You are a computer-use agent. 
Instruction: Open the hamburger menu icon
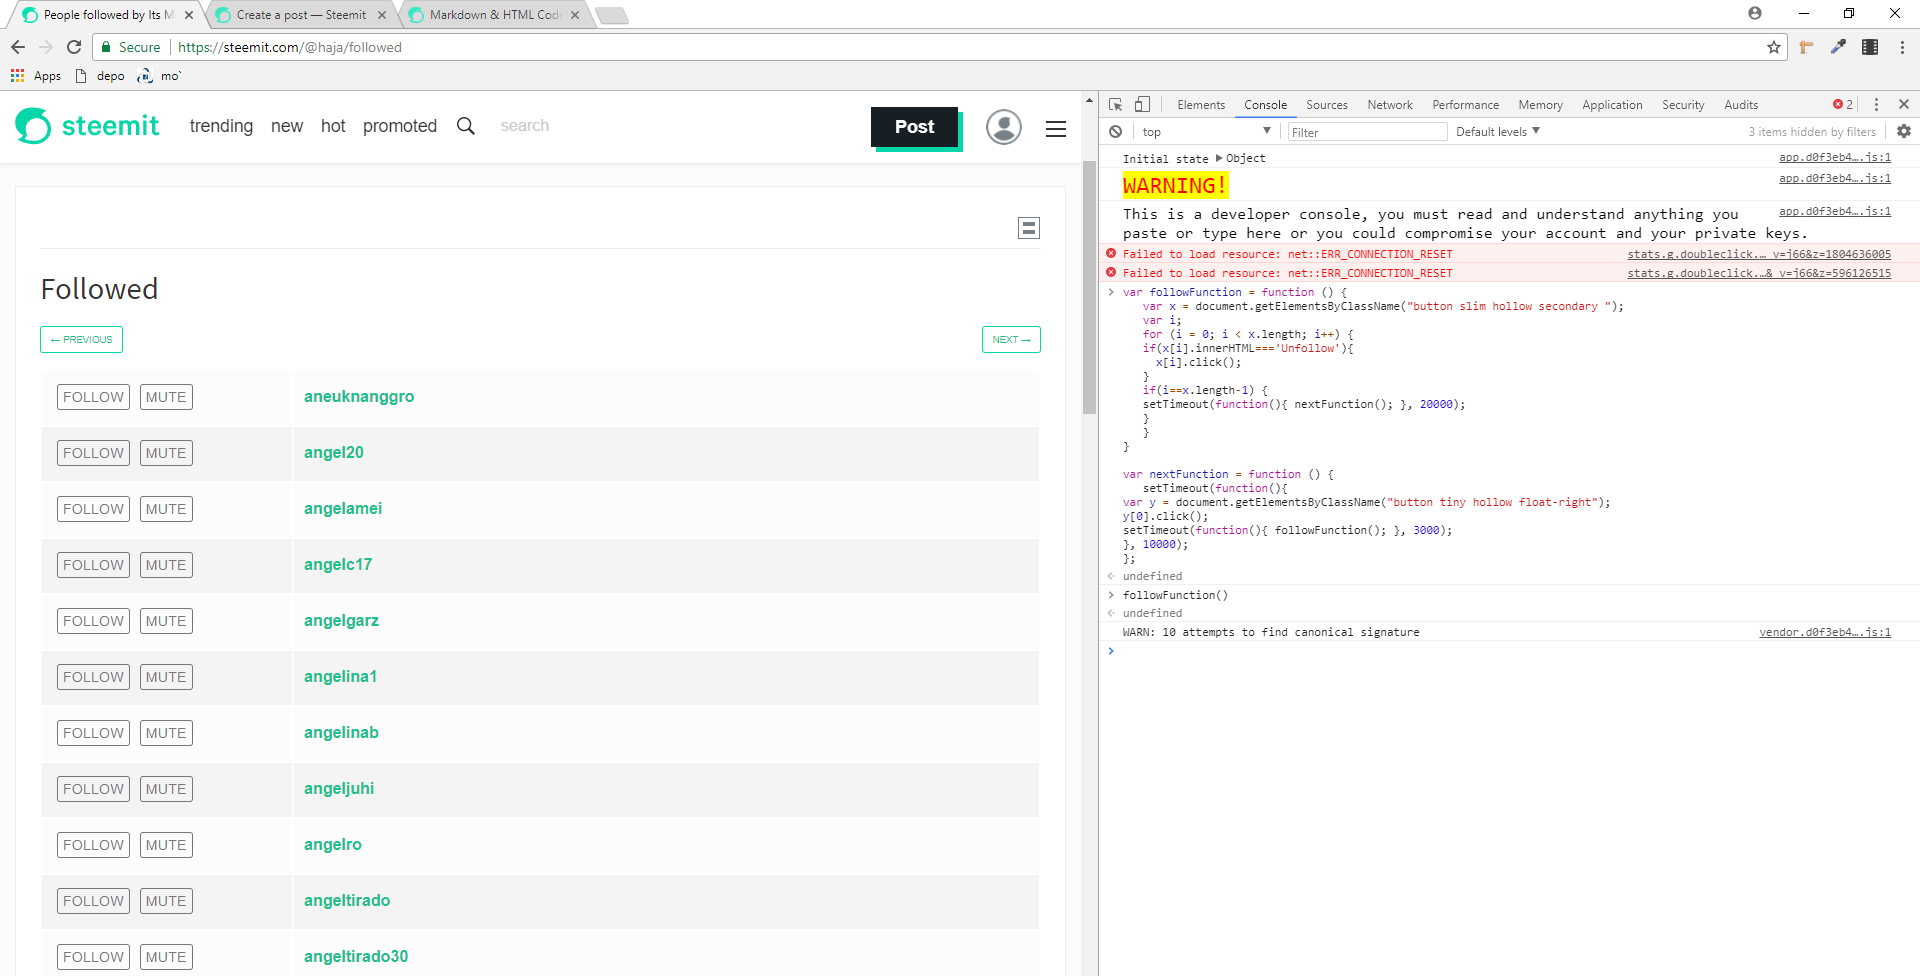[x=1056, y=128]
